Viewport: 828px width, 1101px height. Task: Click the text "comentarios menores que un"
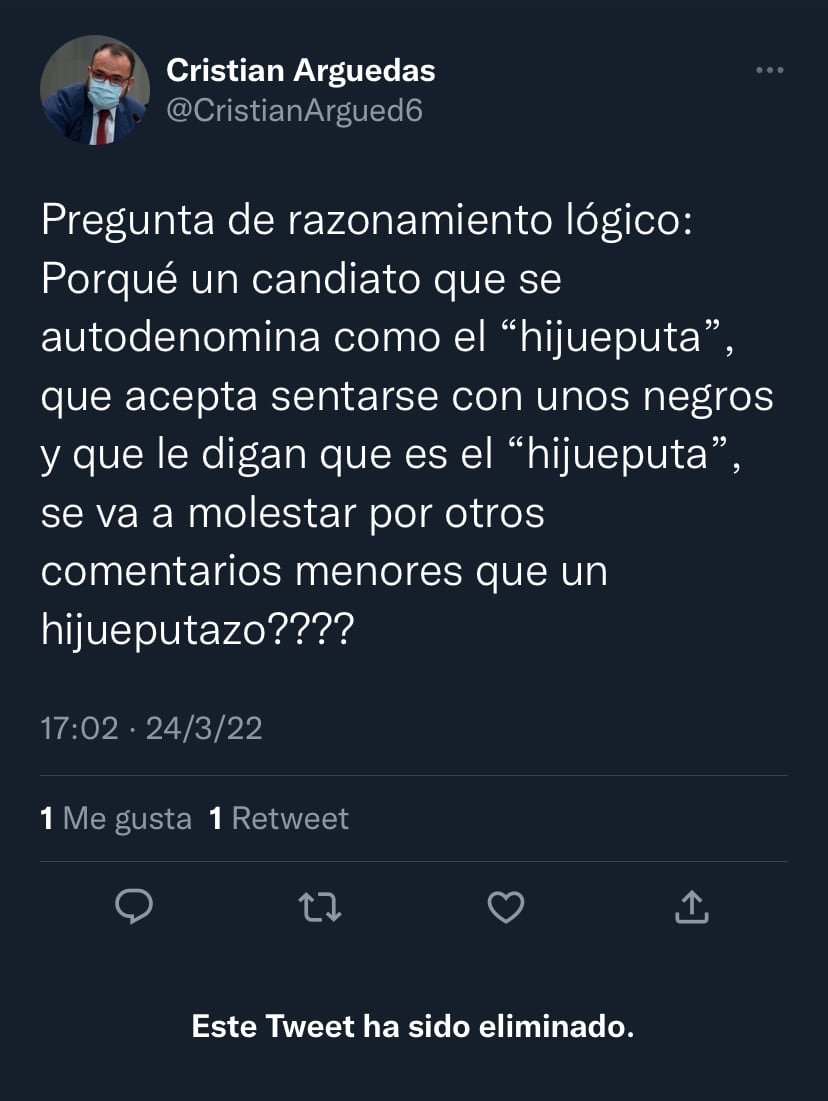[x=324, y=572]
